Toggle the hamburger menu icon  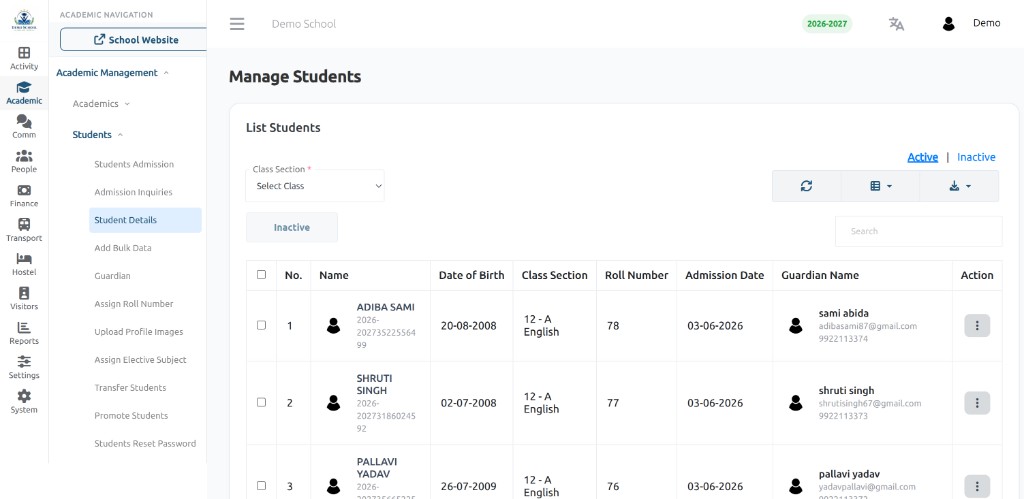pos(237,24)
